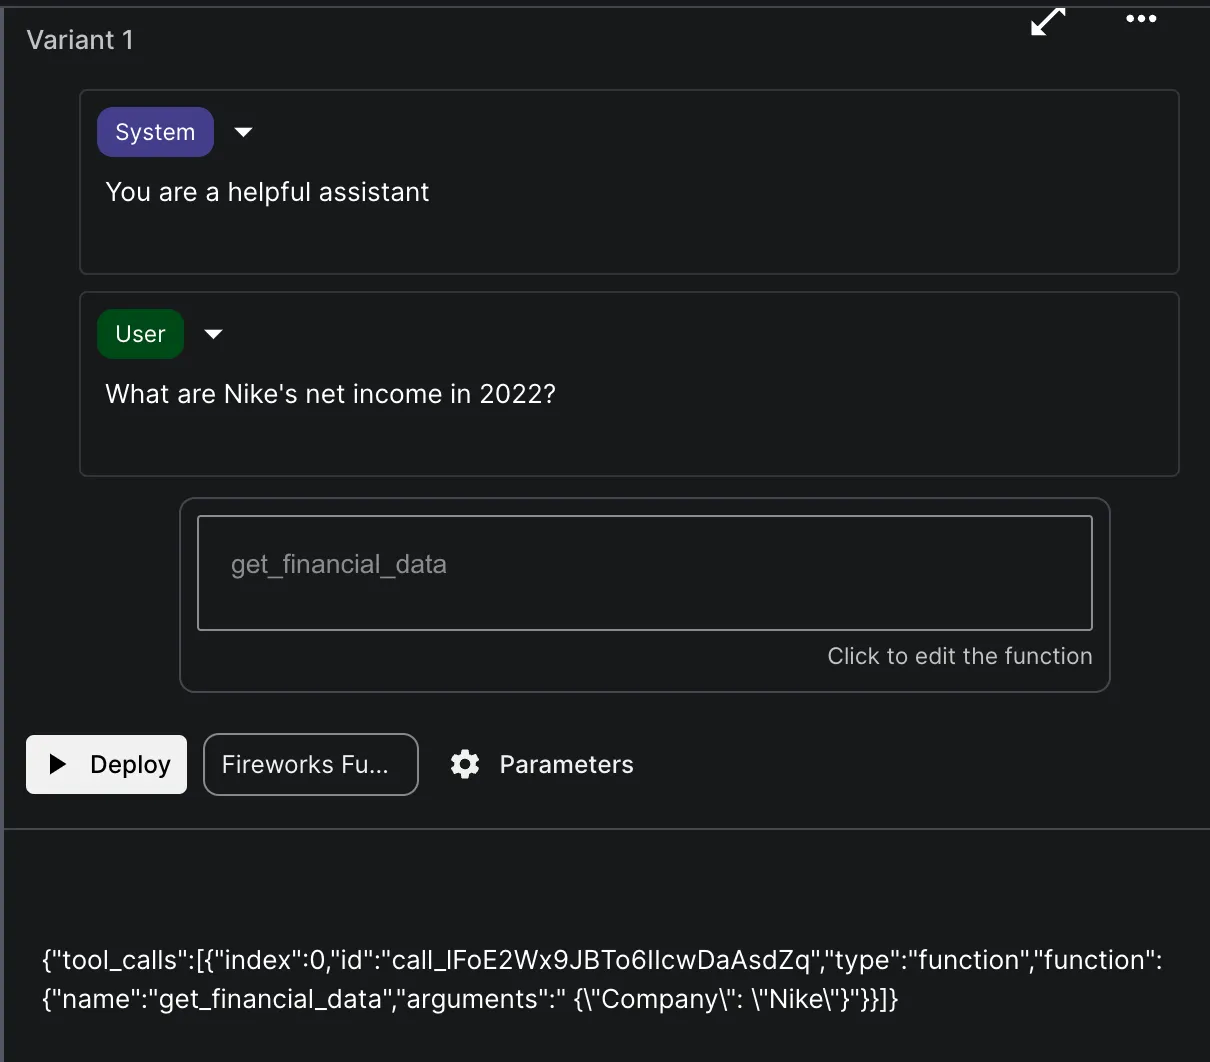Viewport: 1210px width, 1062px height.
Task: Click the purple System role badge
Action: [155, 132]
